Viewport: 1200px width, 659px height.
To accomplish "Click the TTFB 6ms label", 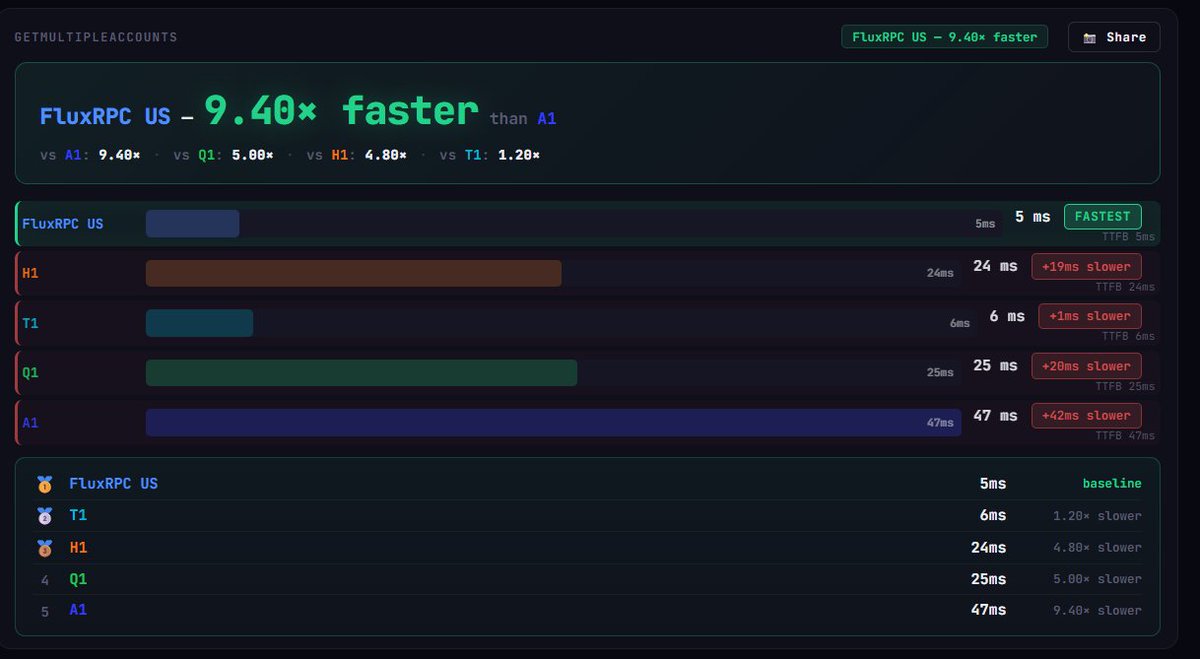I will (1128, 337).
